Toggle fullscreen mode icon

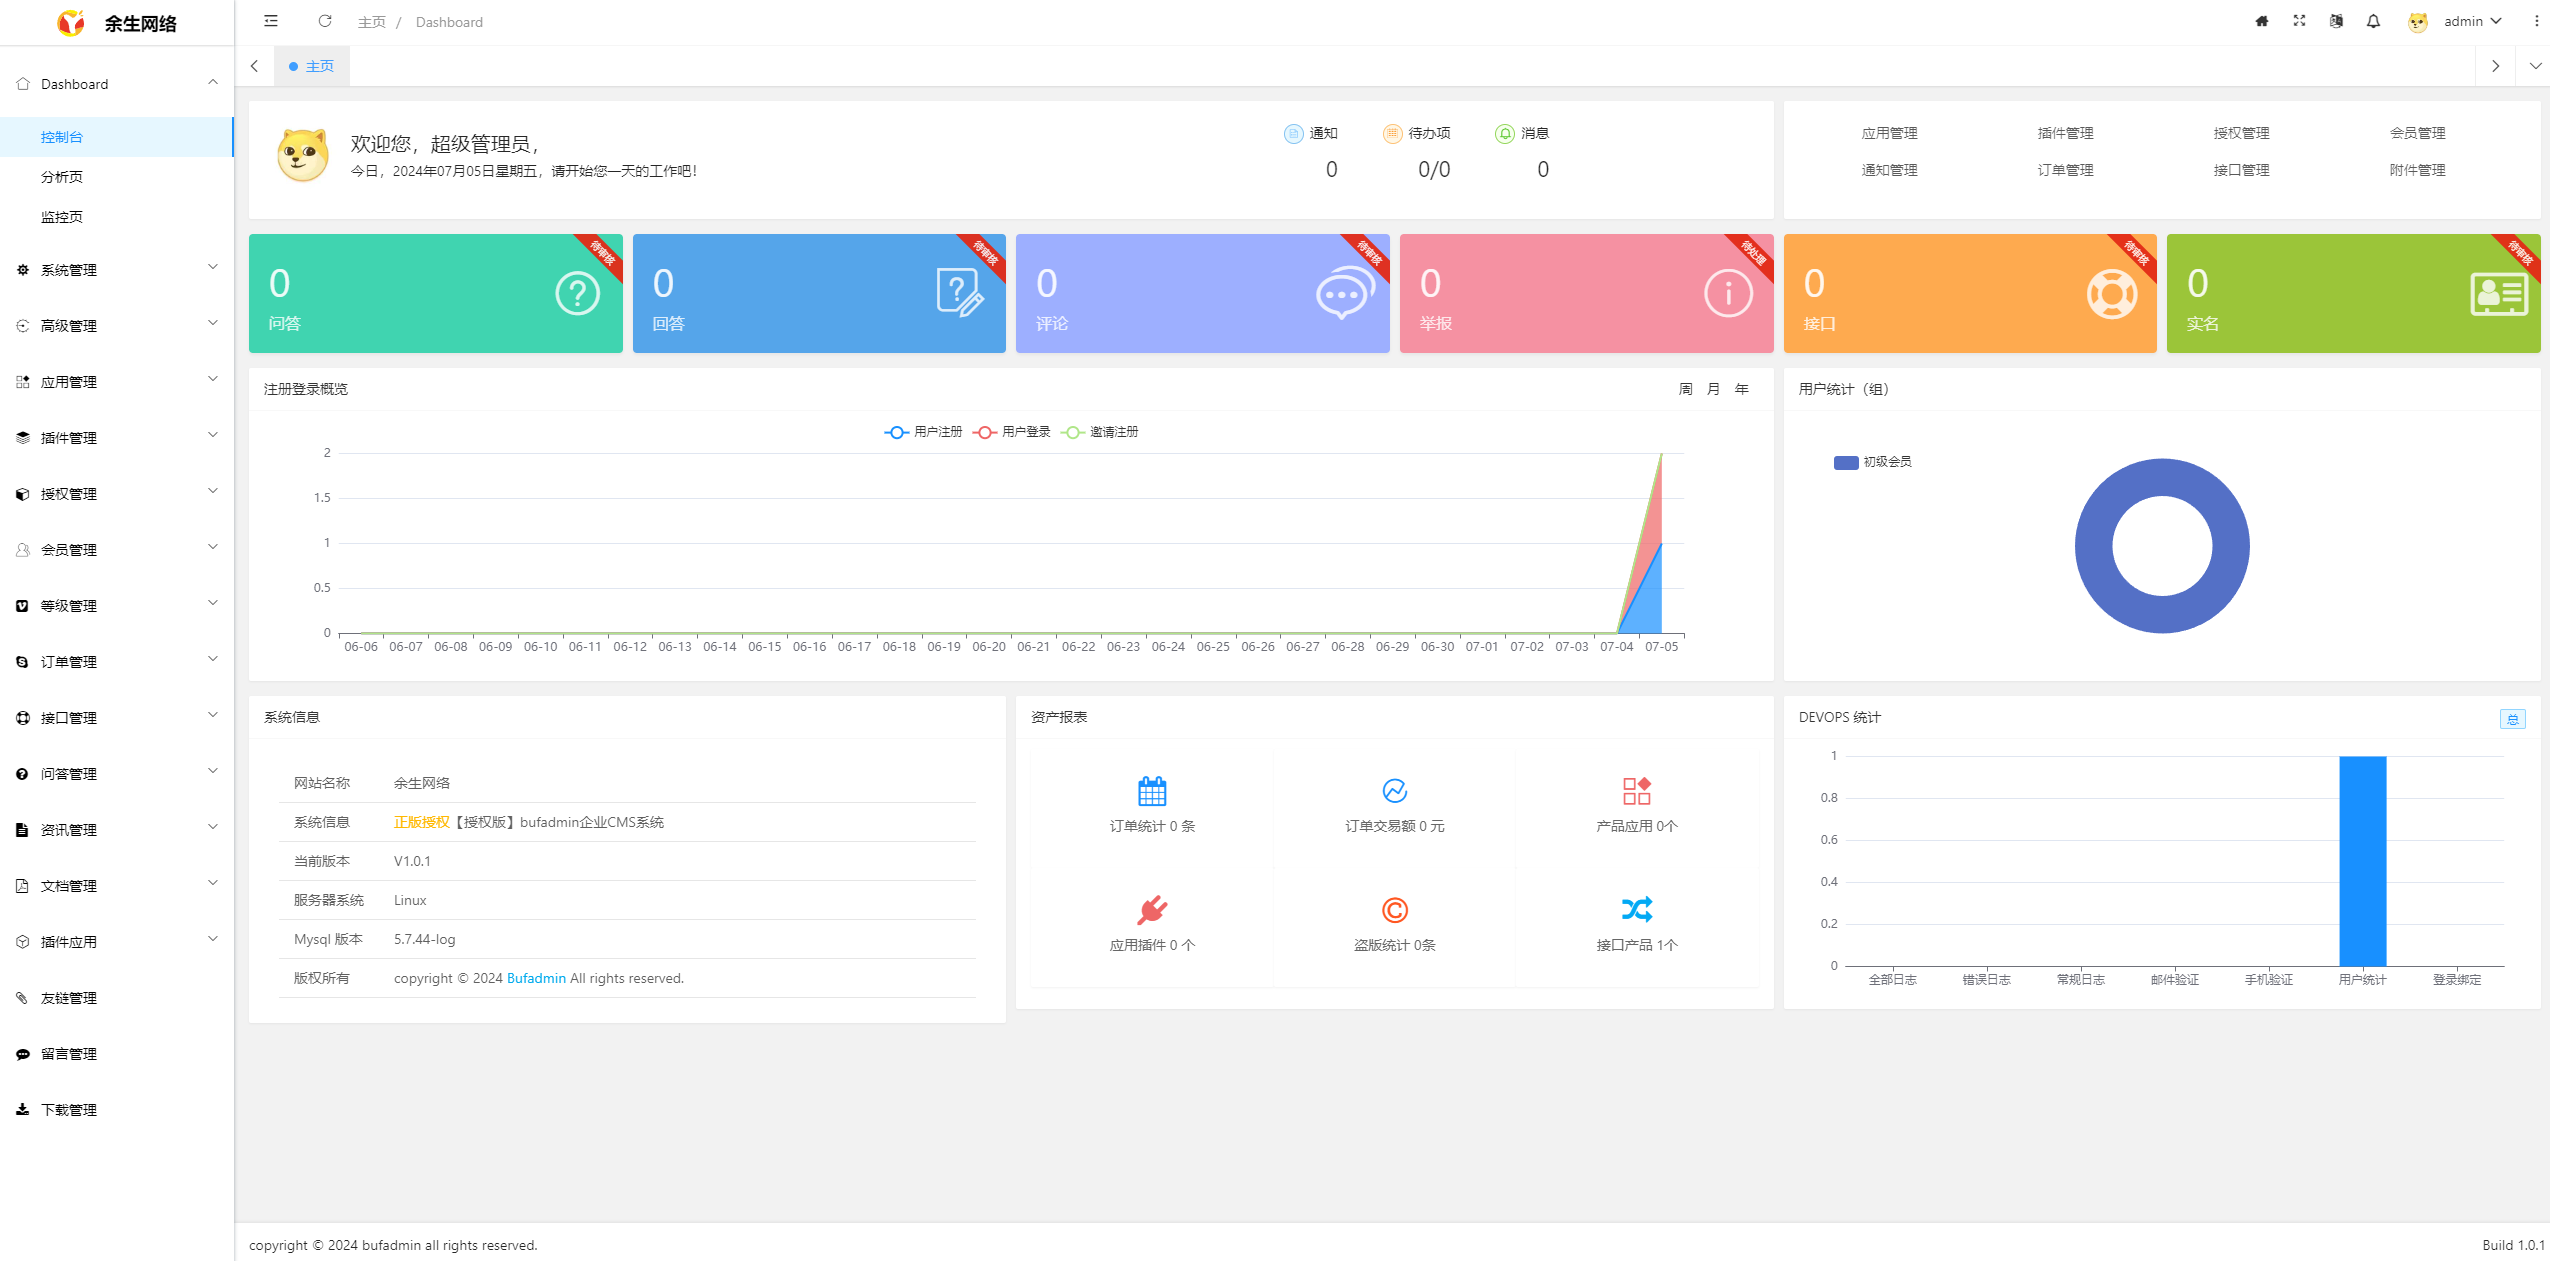[x=2299, y=21]
